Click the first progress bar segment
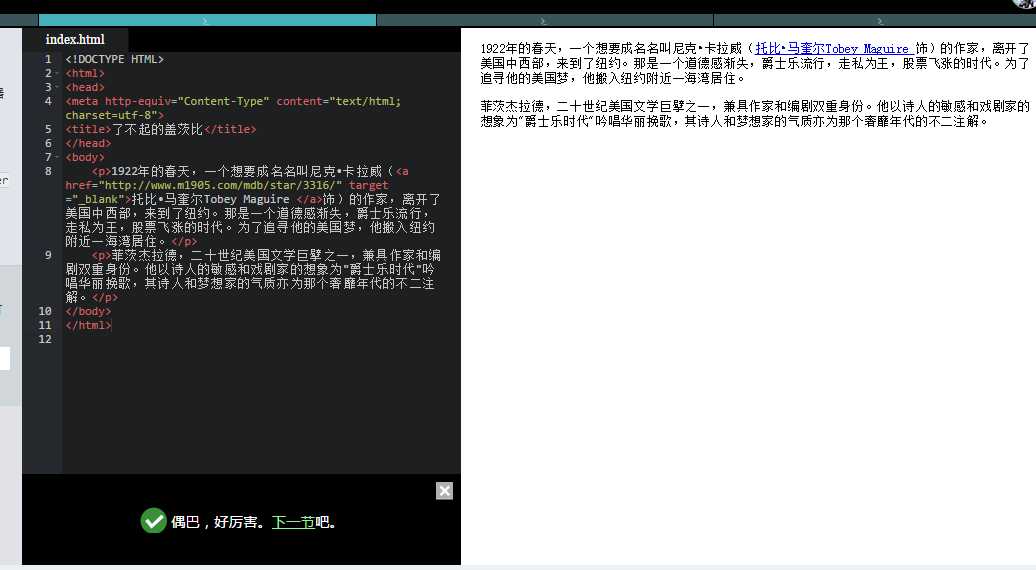This screenshot has height=570, width=1036. [x=207, y=20]
